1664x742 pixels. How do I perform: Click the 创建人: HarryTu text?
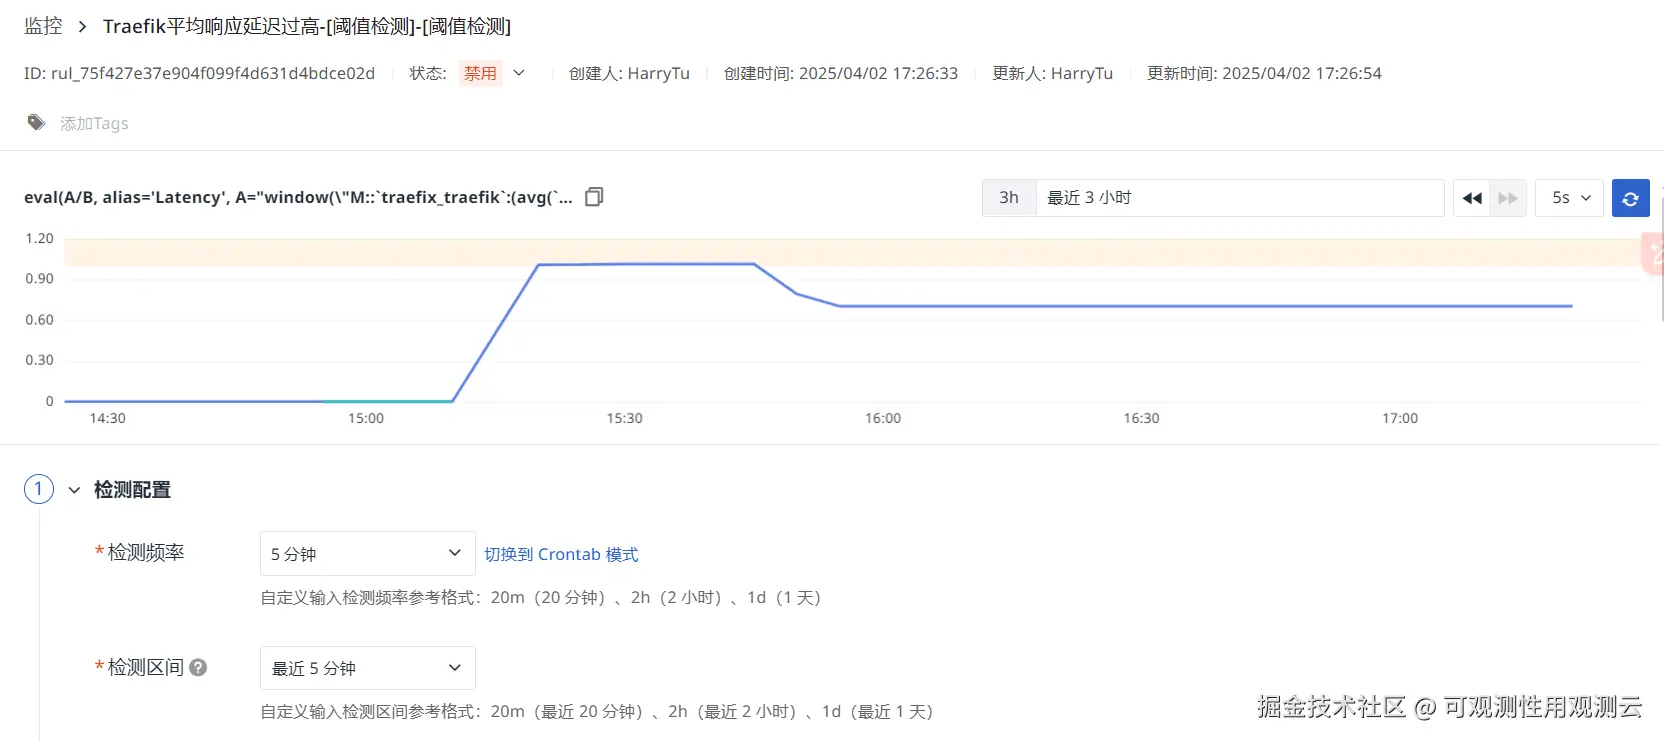629,73
